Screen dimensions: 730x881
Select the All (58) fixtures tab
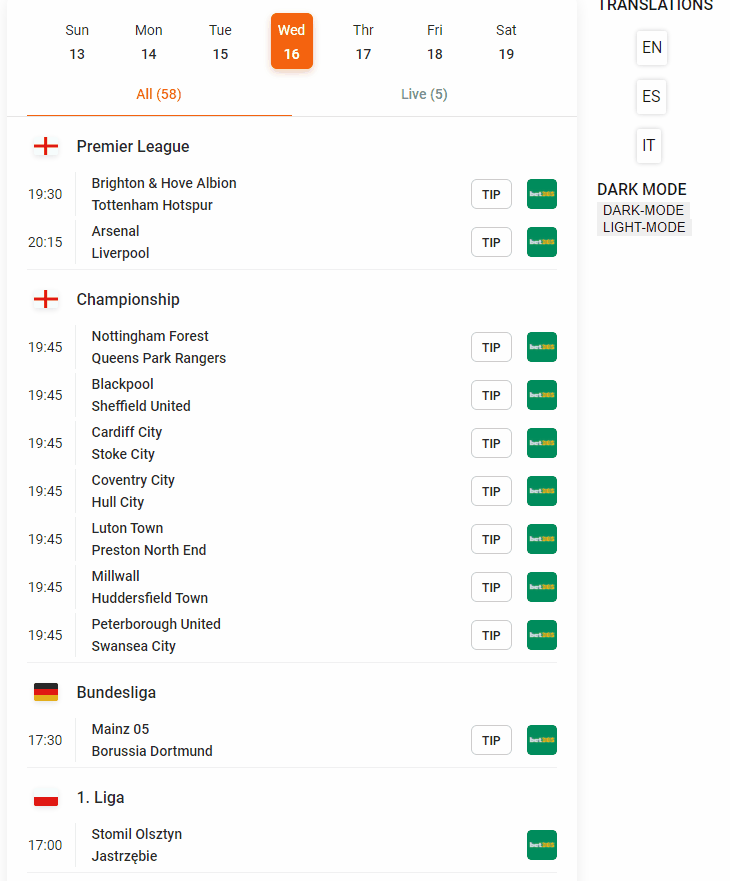[x=158, y=93]
